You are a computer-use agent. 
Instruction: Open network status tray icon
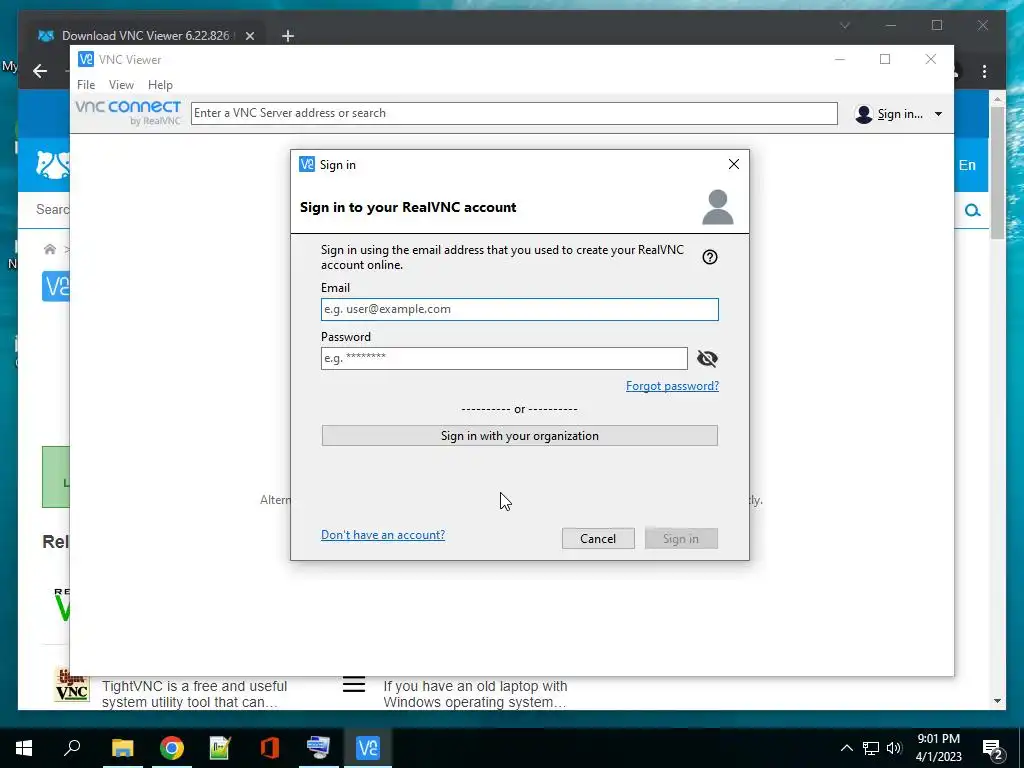[x=871, y=748]
